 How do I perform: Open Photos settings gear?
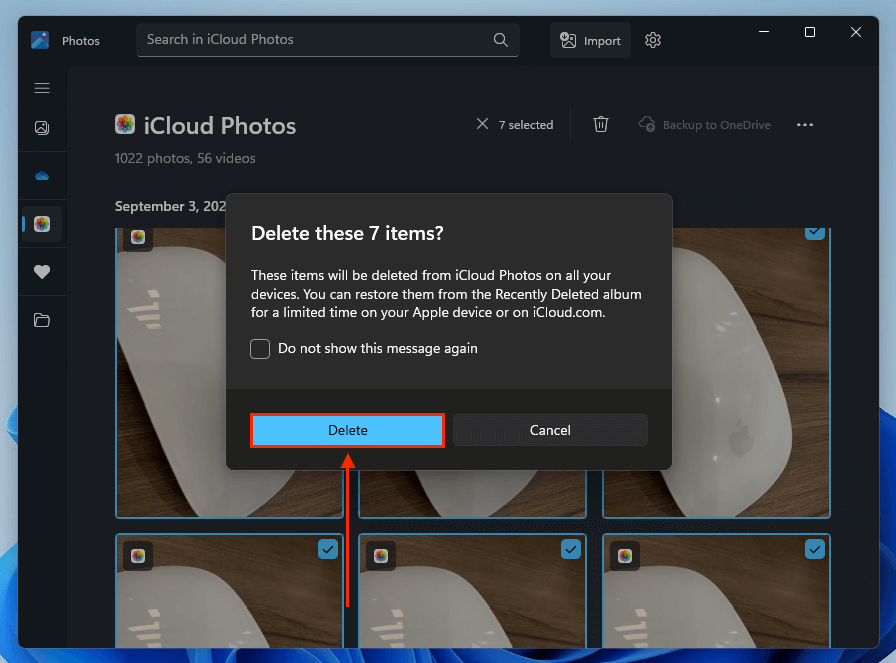pos(653,40)
